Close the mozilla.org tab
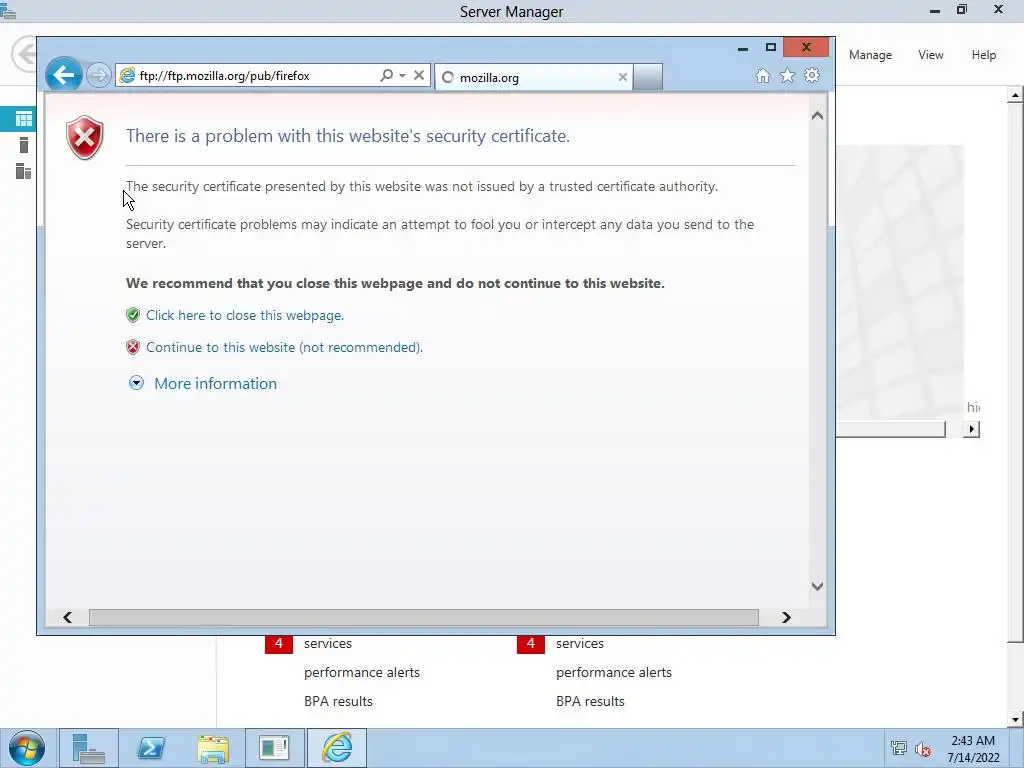The image size is (1024, 768). [x=622, y=77]
